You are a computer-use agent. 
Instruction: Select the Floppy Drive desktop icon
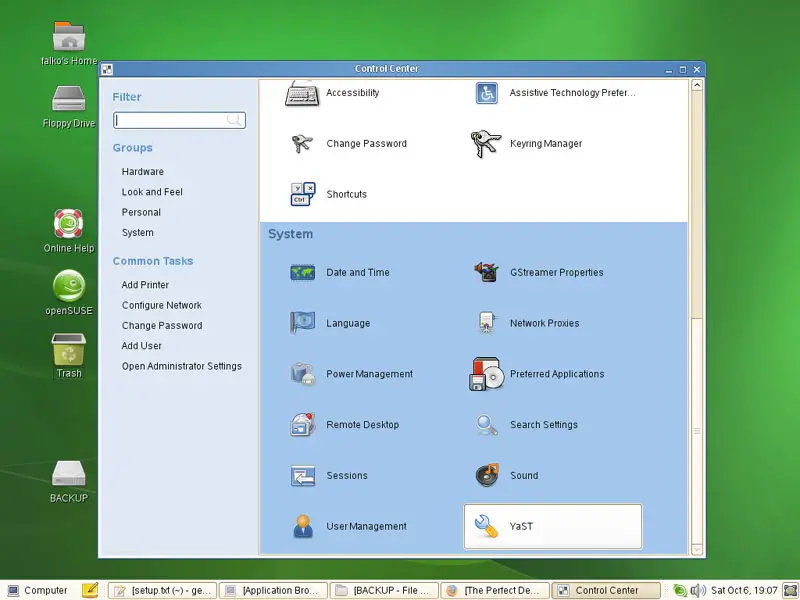pos(69,98)
